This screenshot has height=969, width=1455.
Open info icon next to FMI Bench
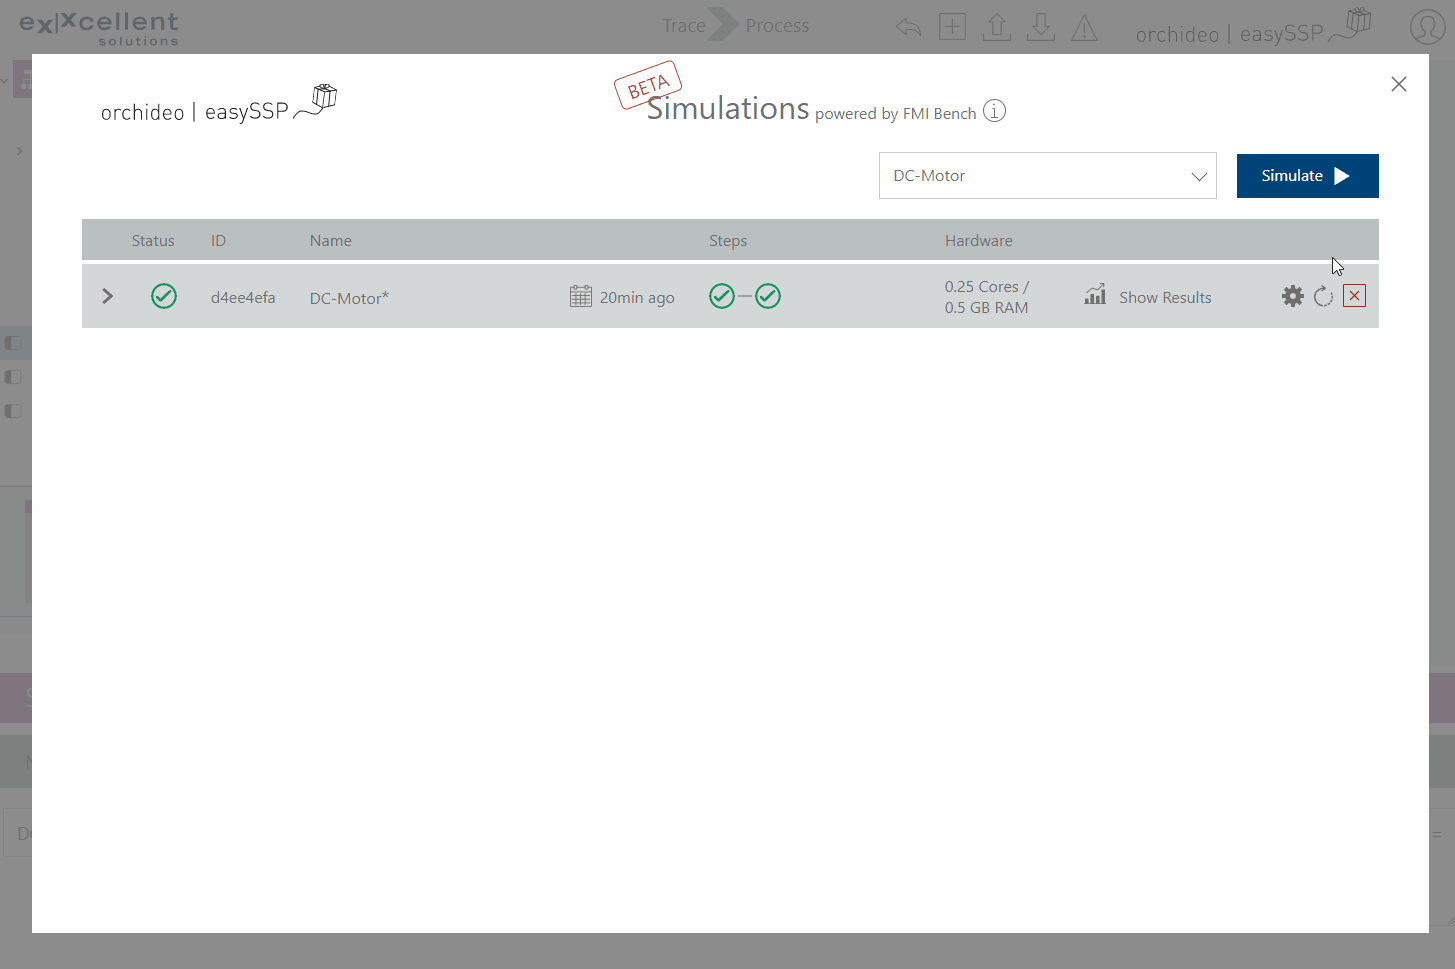click(994, 111)
